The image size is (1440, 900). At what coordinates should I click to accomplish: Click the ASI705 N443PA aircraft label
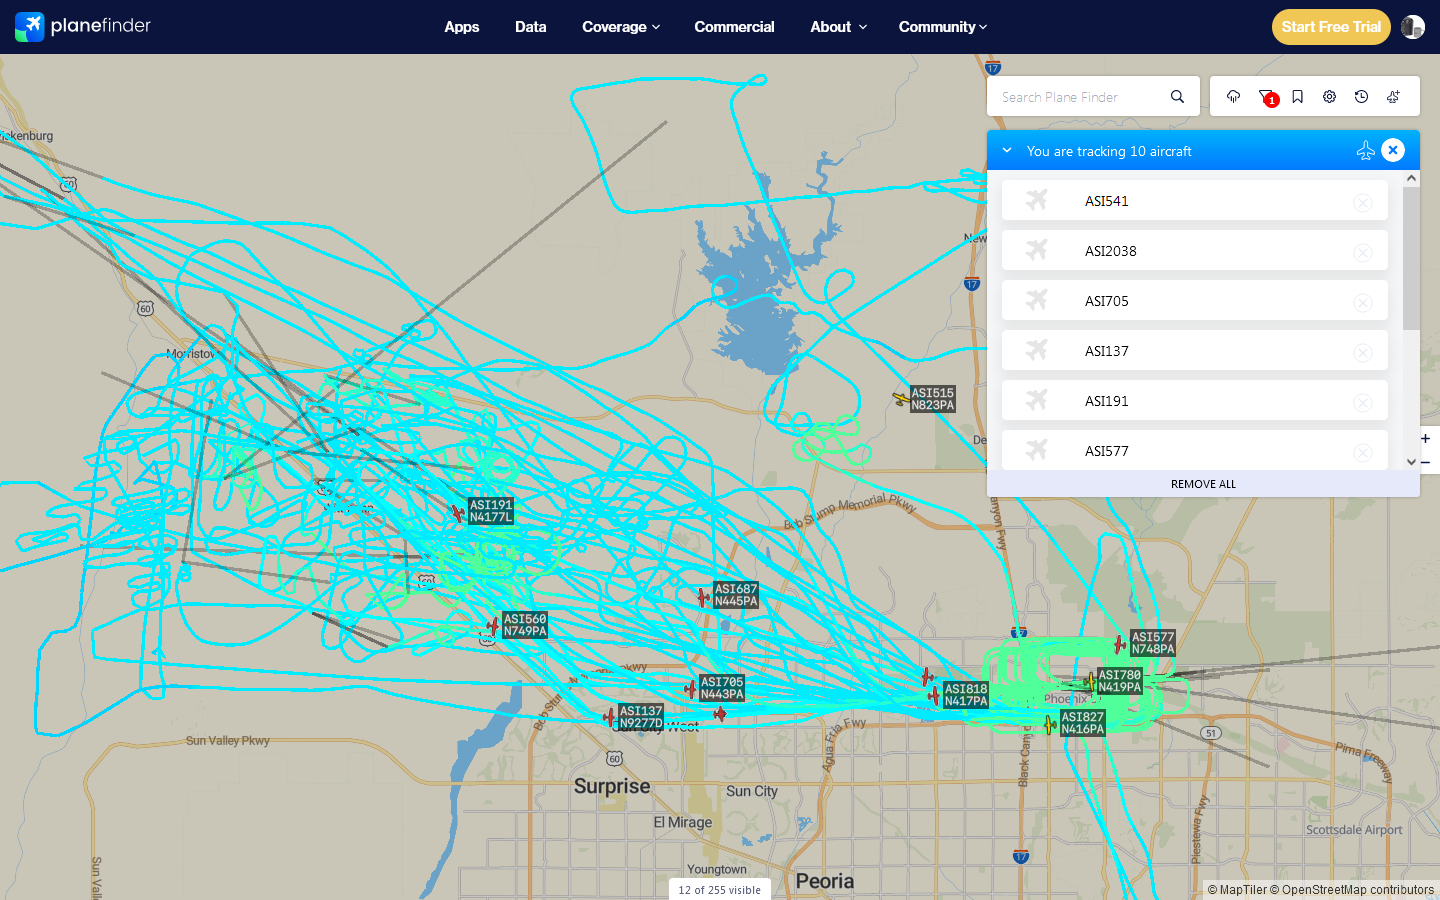722,688
